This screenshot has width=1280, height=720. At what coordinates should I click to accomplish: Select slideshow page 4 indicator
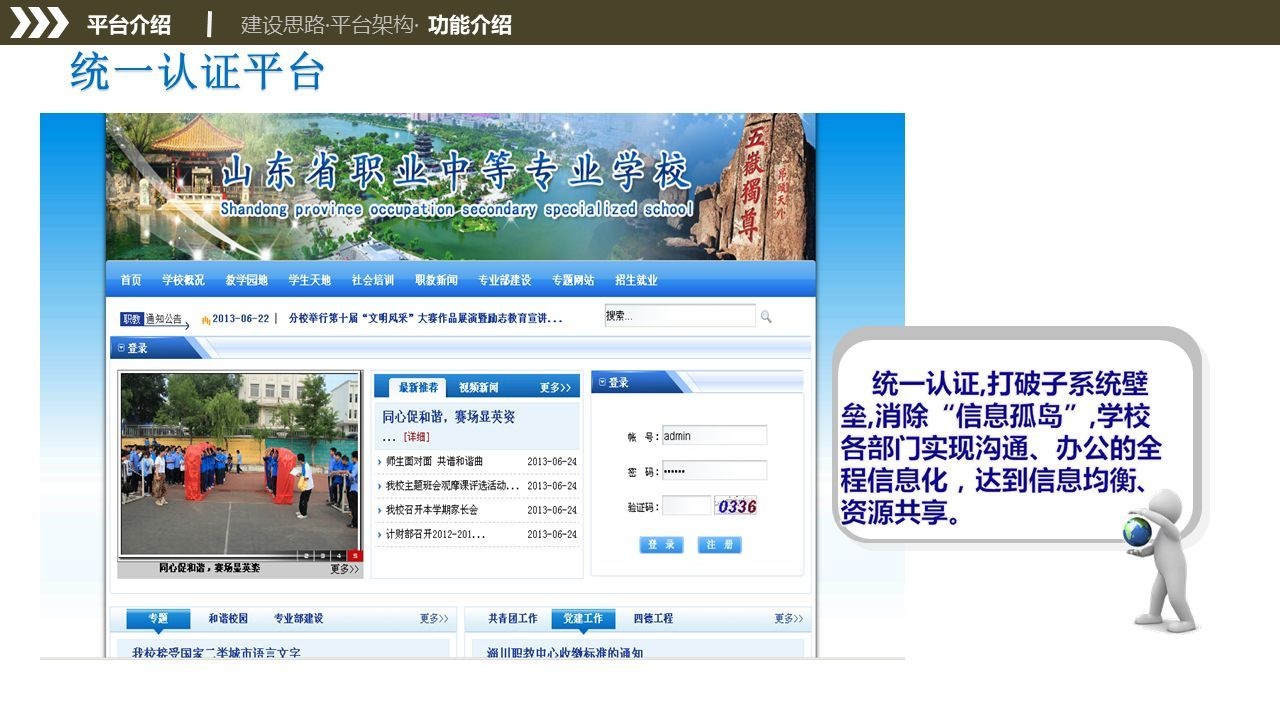click(x=340, y=555)
